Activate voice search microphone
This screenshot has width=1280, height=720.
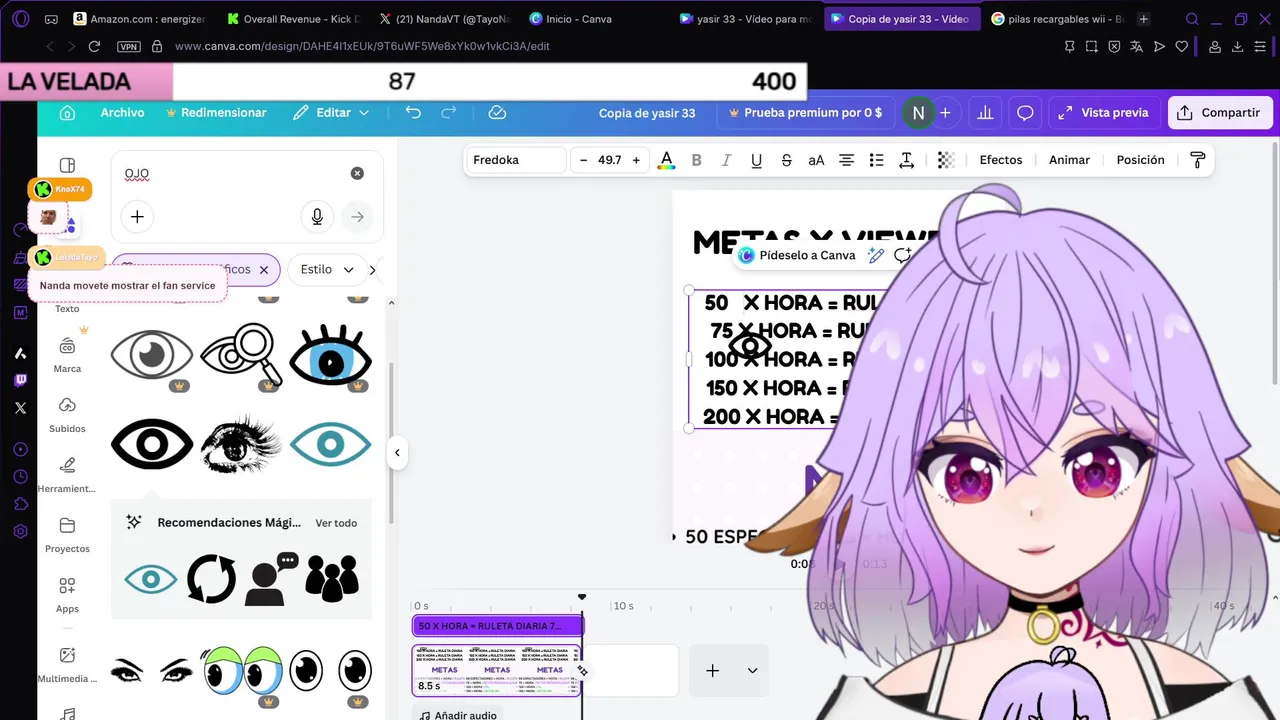(x=317, y=217)
